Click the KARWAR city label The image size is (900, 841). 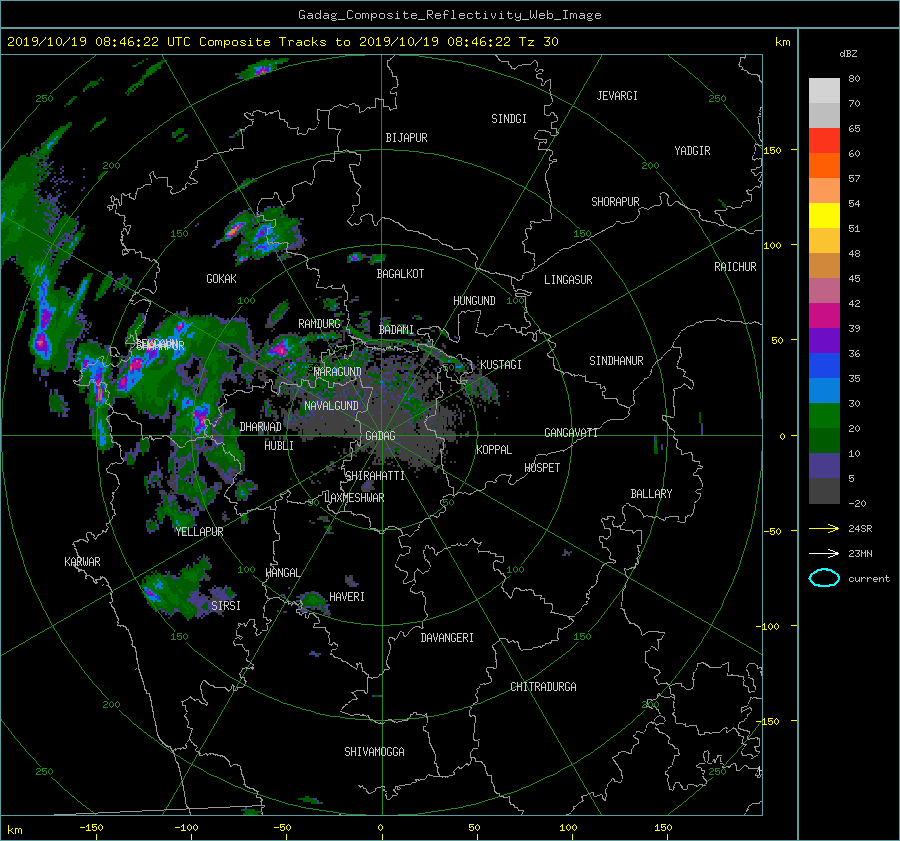pyautogui.click(x=82, y=562)
